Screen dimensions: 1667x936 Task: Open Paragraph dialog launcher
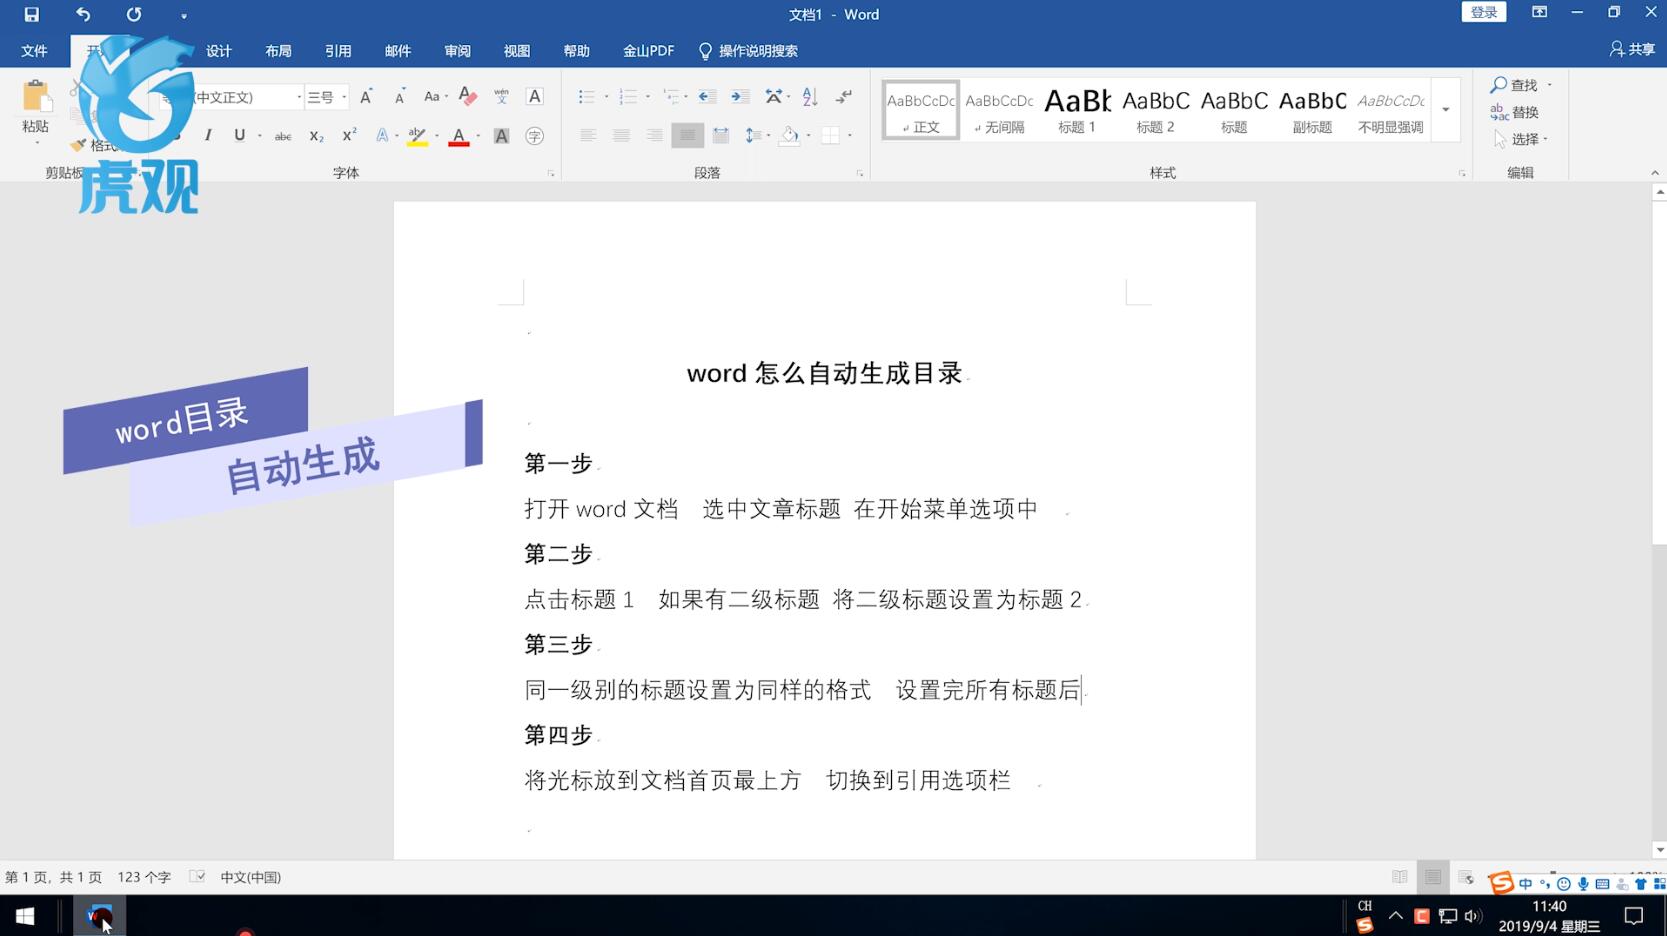pyautogui.click(x=860, y=174)
